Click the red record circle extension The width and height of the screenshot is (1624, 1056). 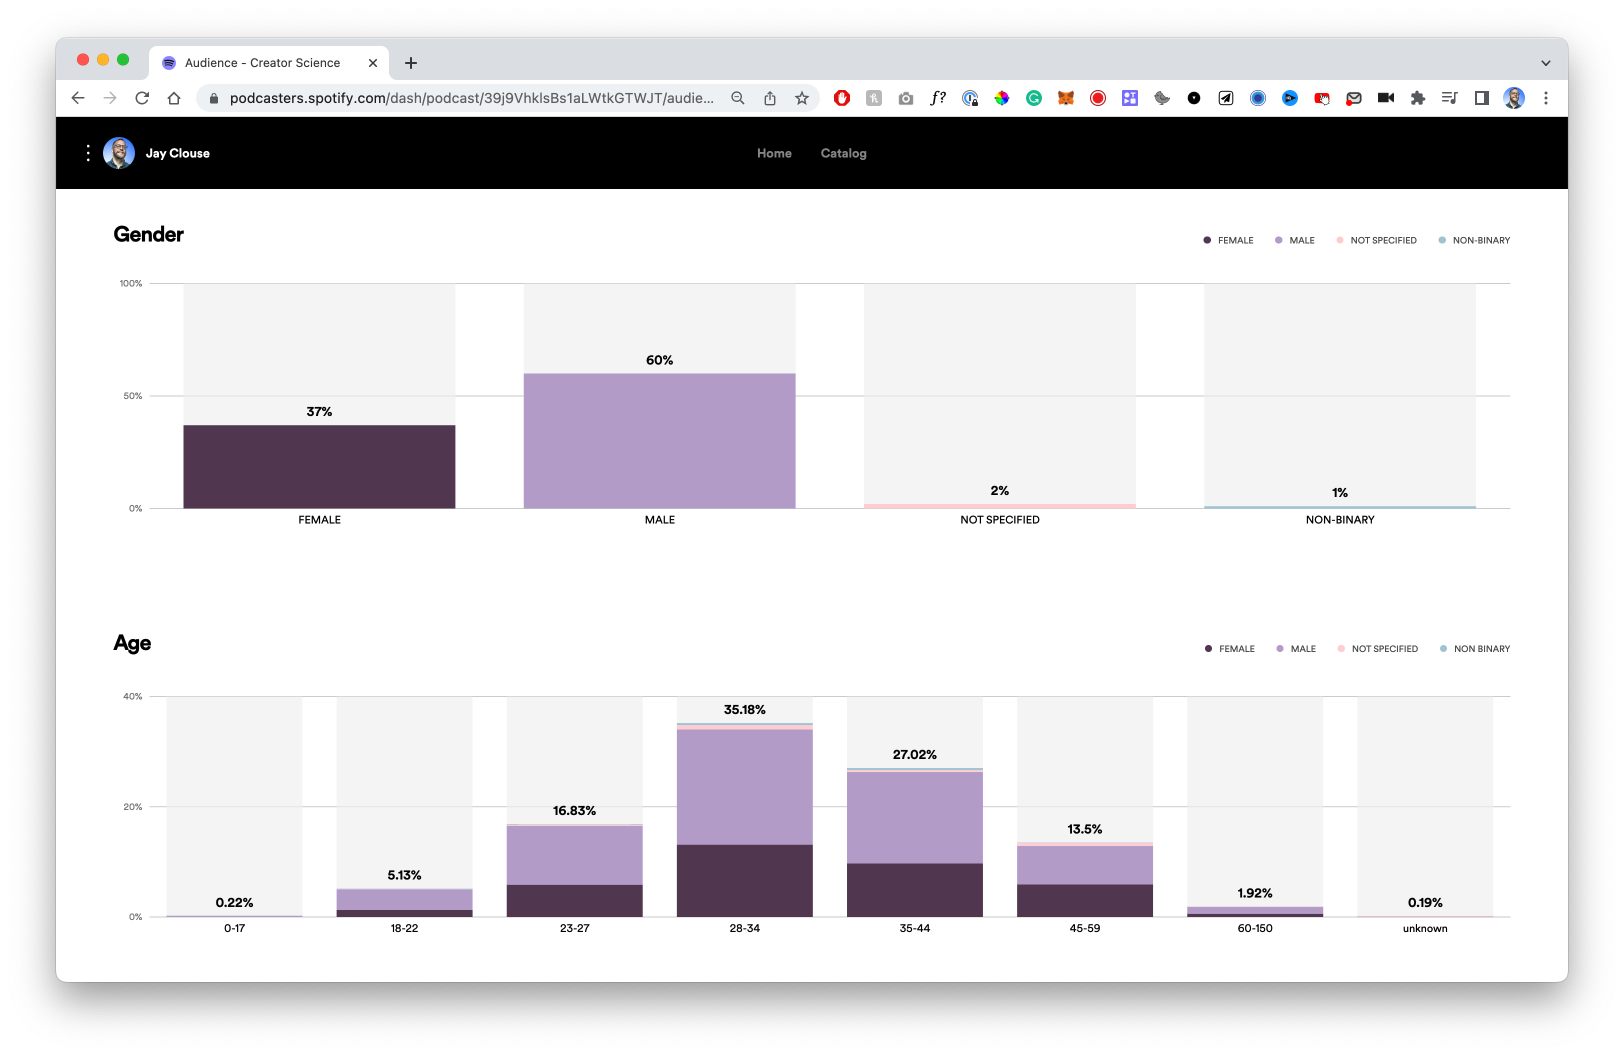pos(1098,98)
